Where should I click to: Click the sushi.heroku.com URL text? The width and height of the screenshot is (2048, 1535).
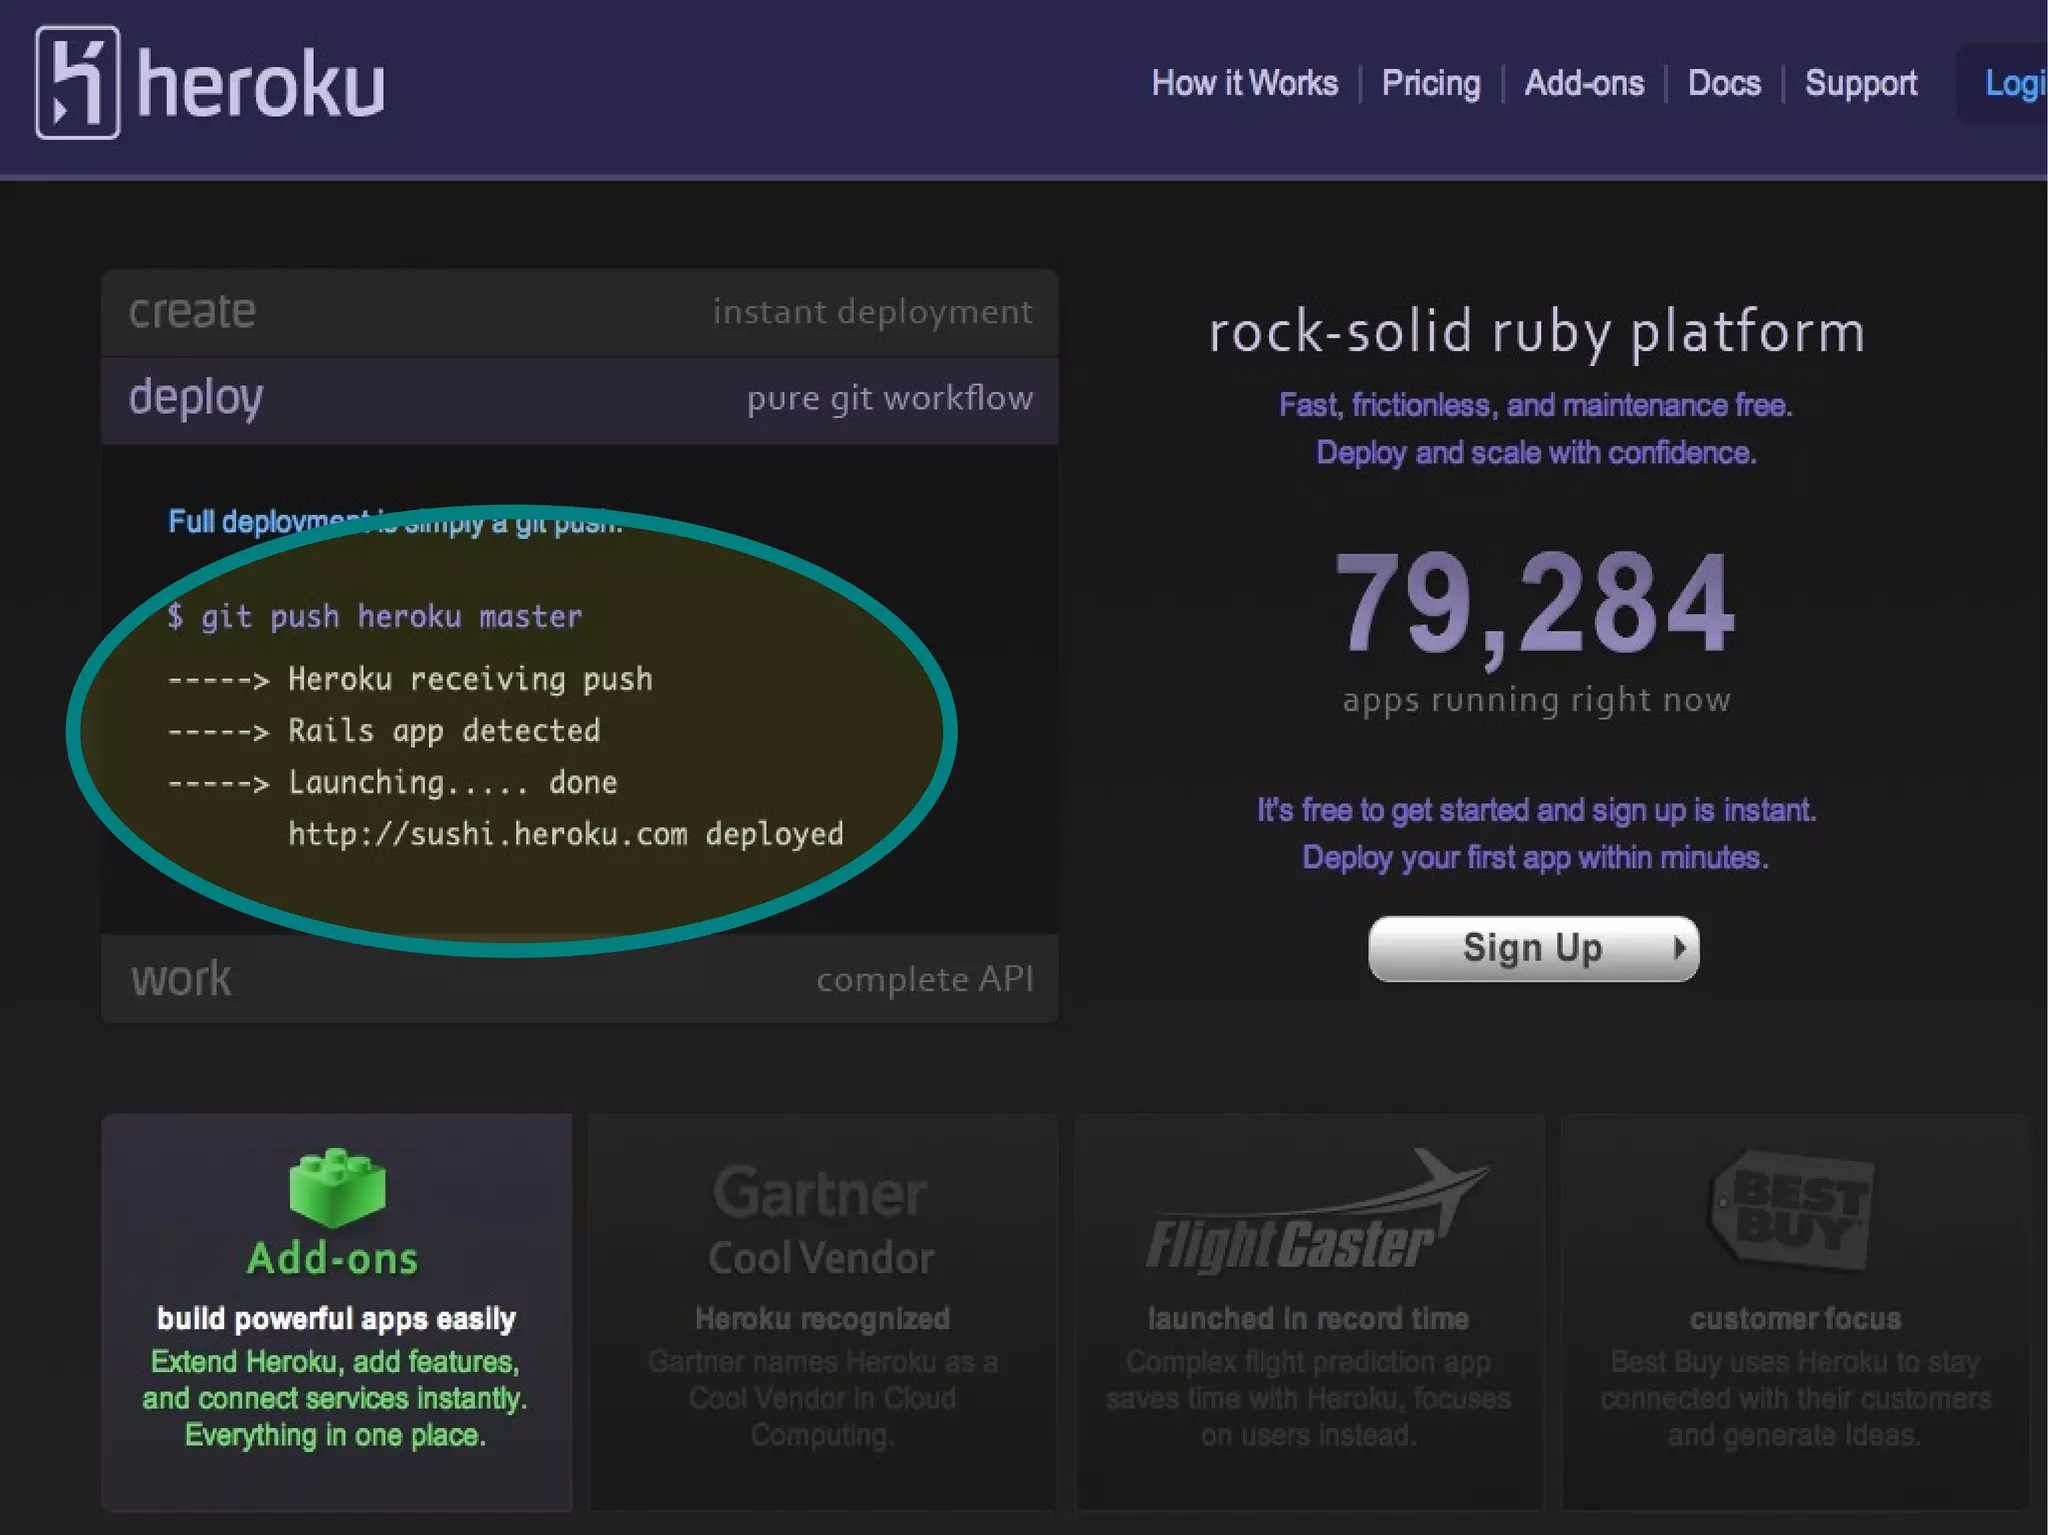pos(488,834)
